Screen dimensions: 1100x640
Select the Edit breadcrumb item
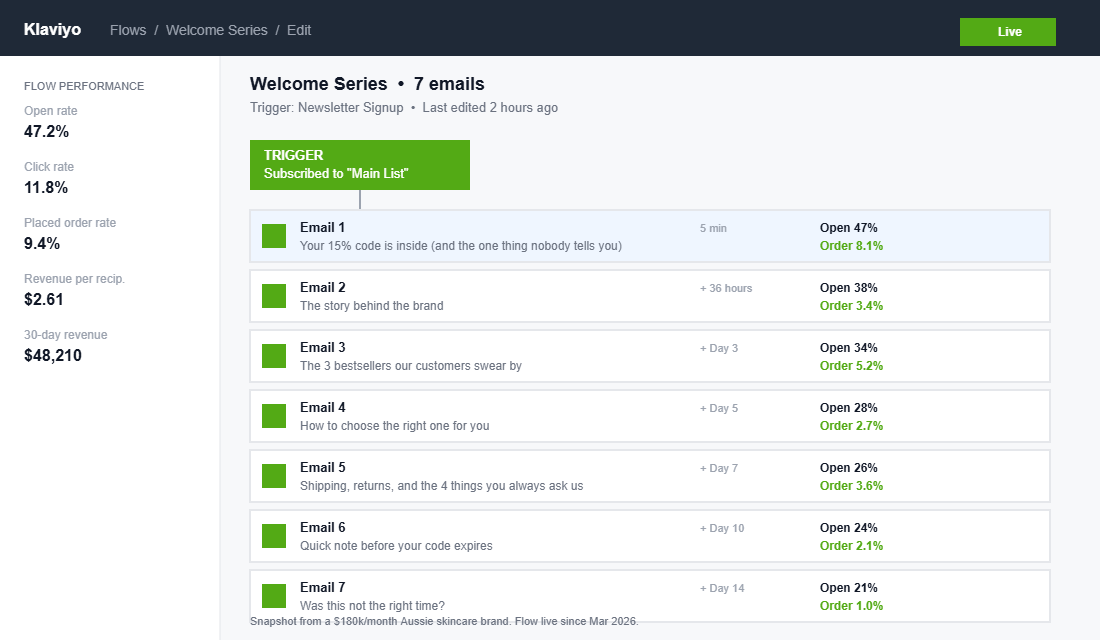pos(299,30)
